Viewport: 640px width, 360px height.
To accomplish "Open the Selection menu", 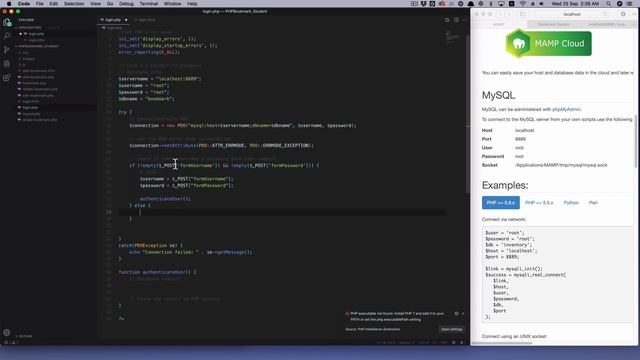I will [74, 4].
